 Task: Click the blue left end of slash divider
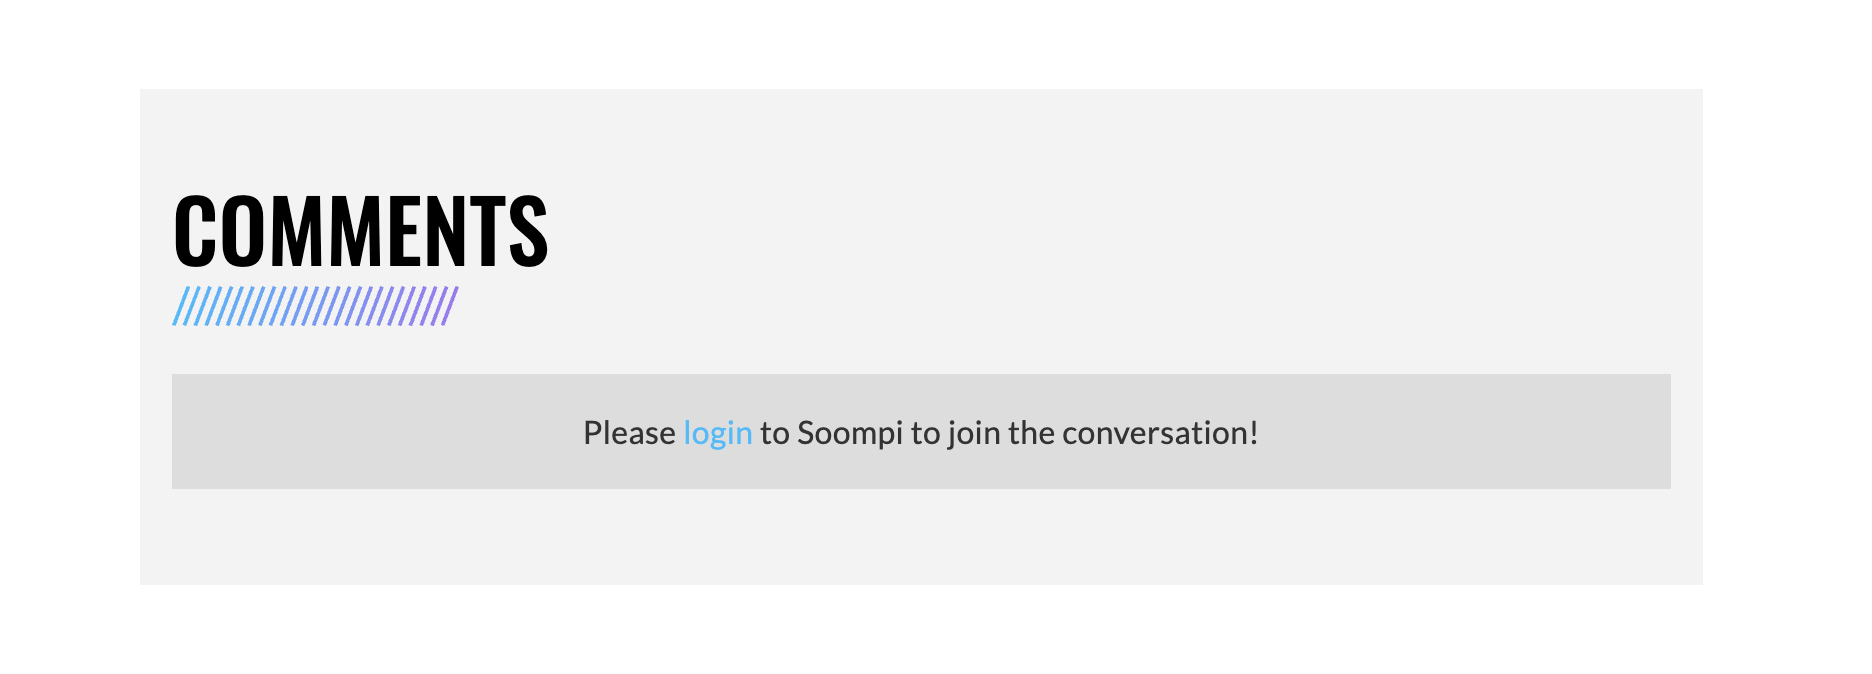(184, 306)
